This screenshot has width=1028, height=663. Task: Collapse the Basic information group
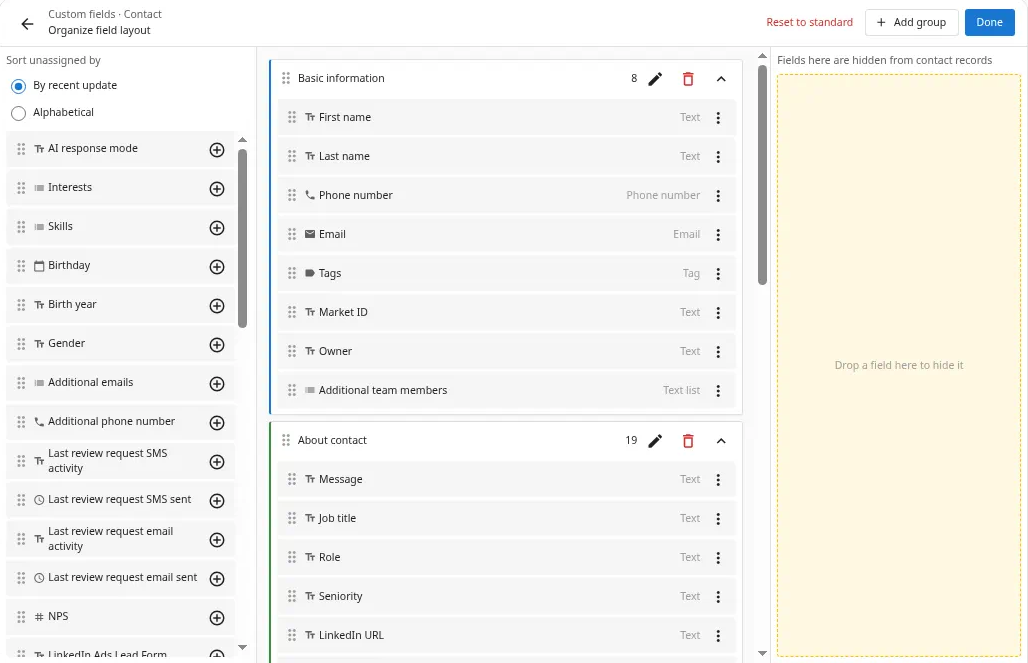pyautogui.click(x=721, y=79)
